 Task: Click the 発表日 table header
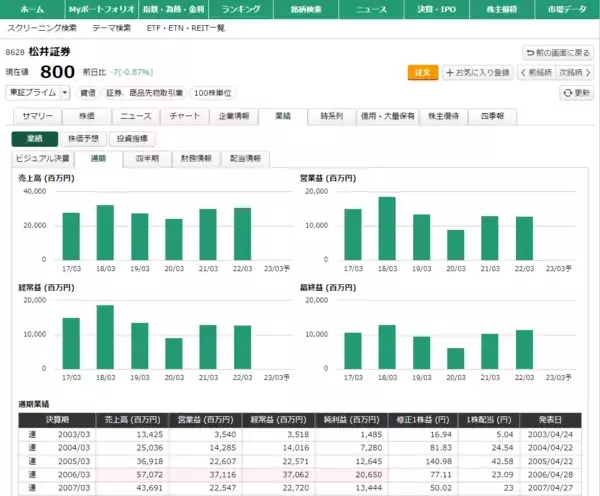(550, 420)
